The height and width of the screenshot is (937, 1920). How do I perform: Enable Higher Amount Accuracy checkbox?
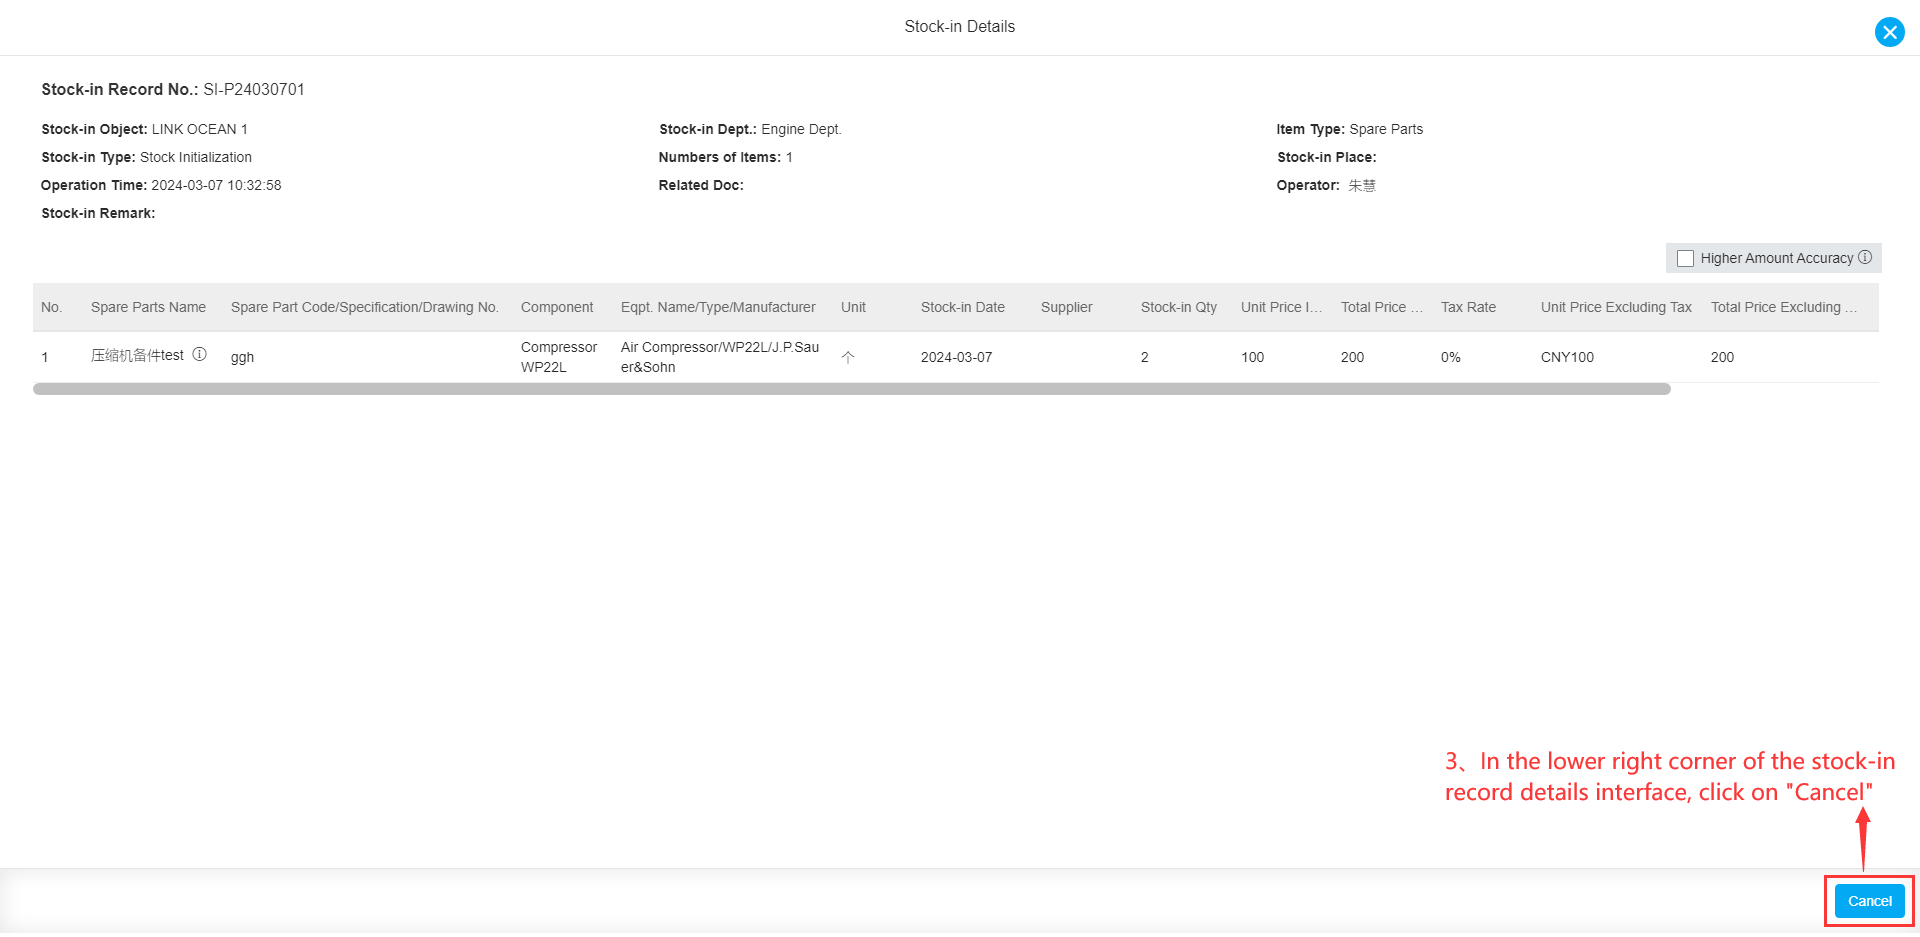tap(1685, 258)
